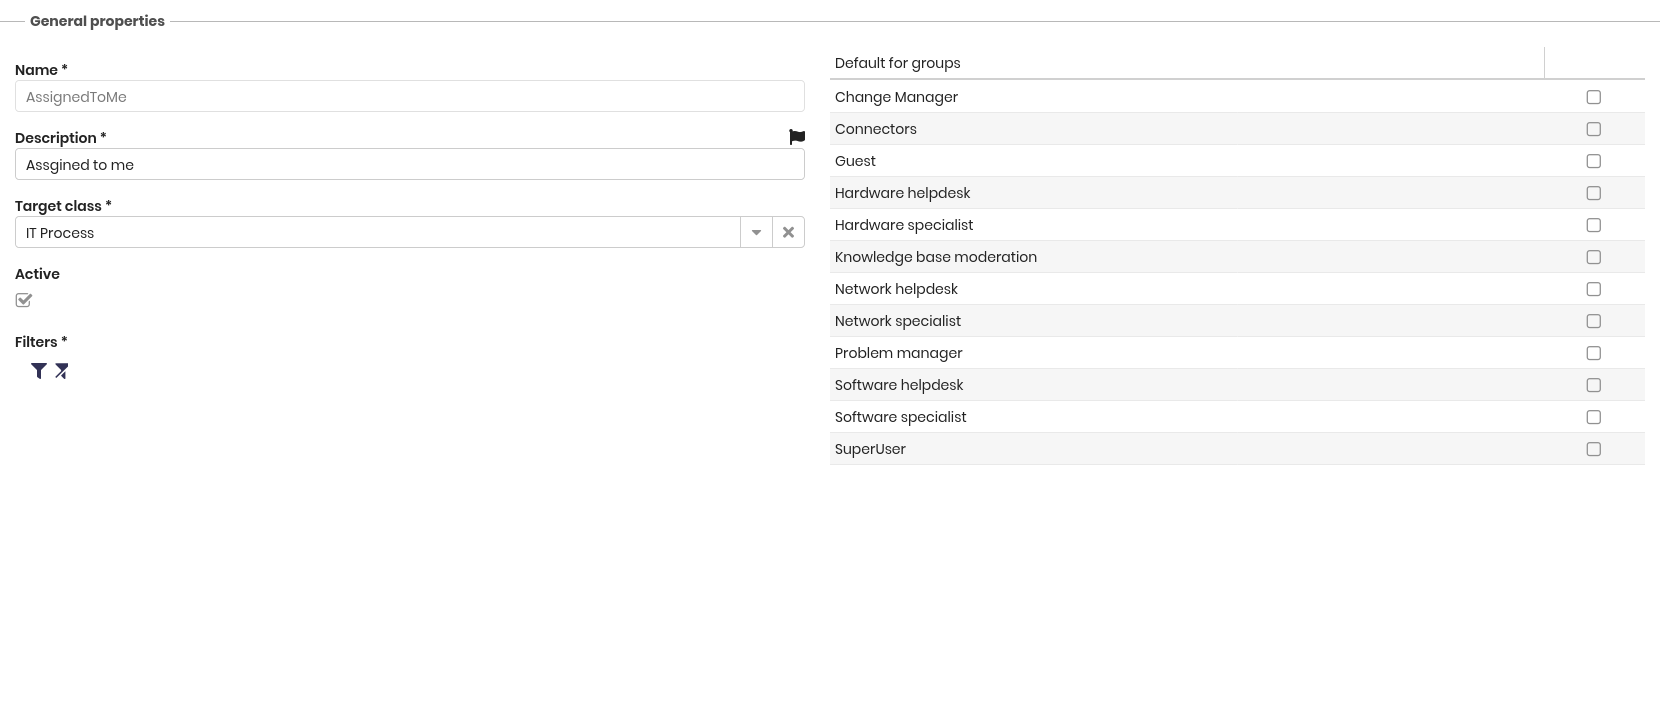The width and height of the screenshot is (1660, 714).
Task: Toggle the Active checkbox
Action: pos(24,300)
